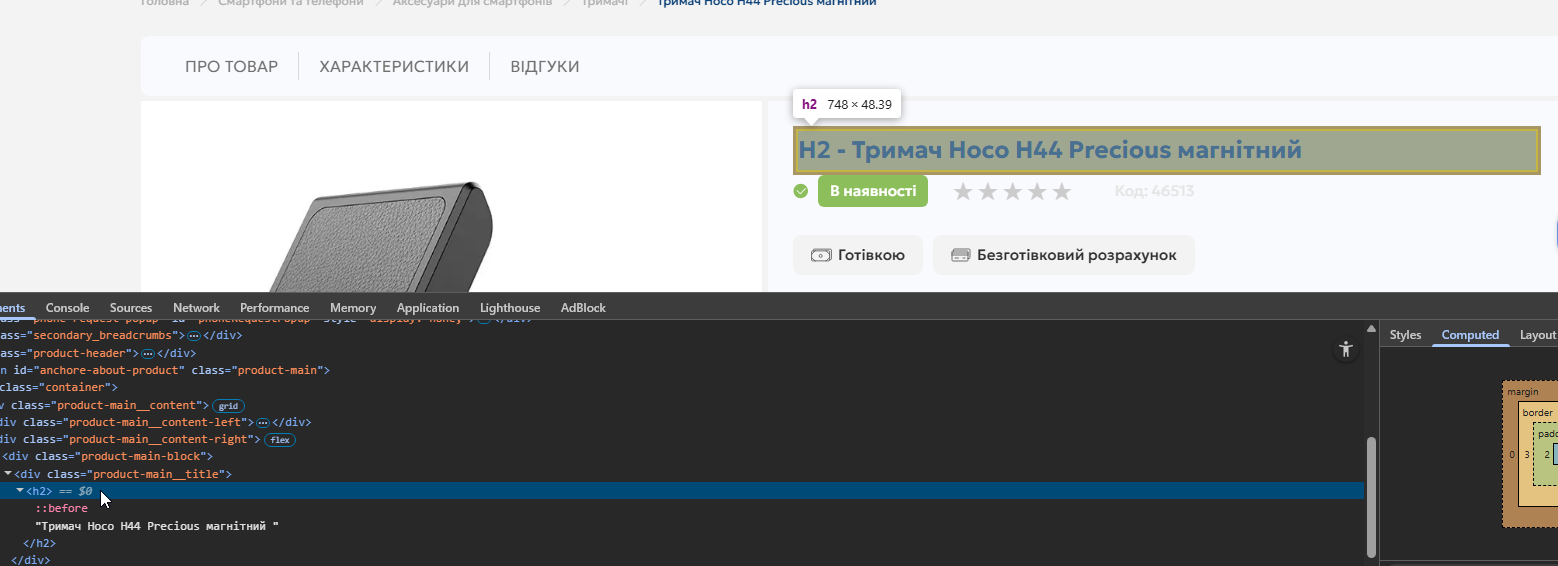
Task: Open the ХАРАКТЕРИСТИКИ page tab
Action: coord(394,67)
